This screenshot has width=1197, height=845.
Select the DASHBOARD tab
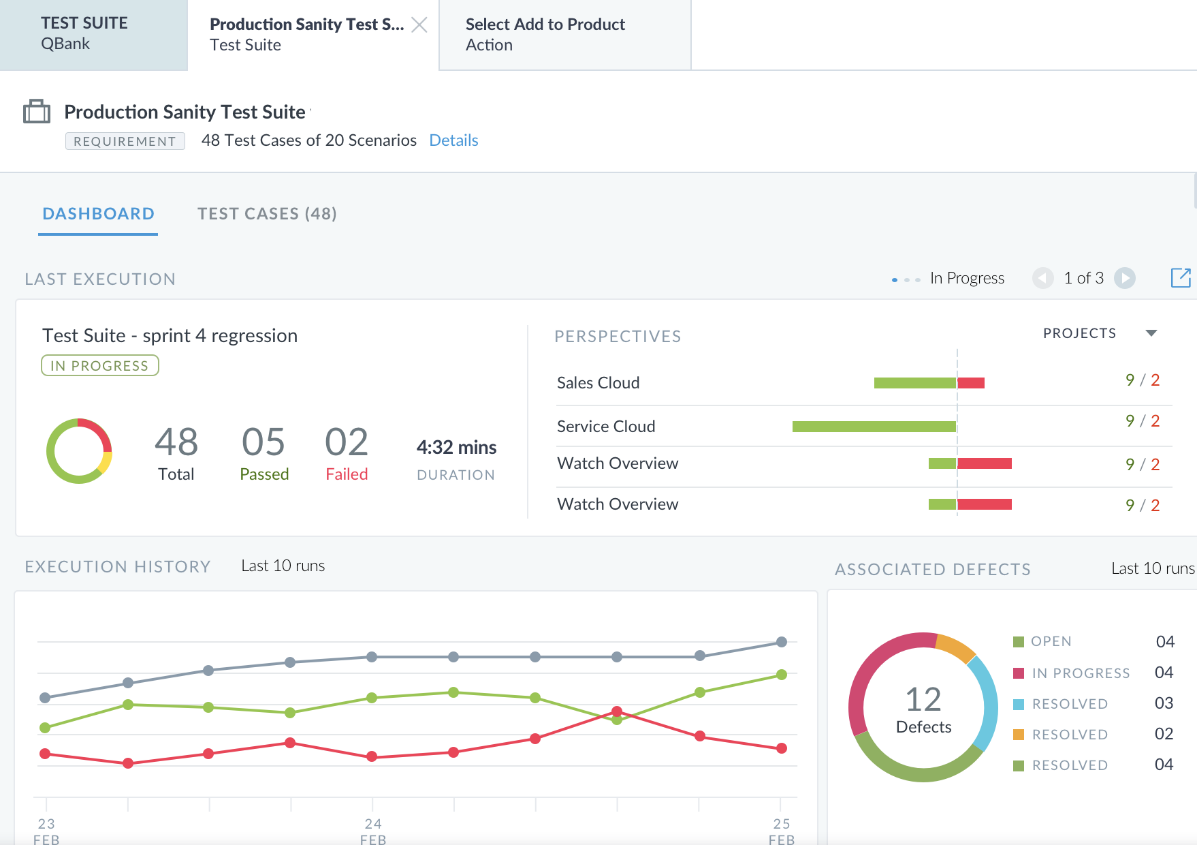[98, 214]
